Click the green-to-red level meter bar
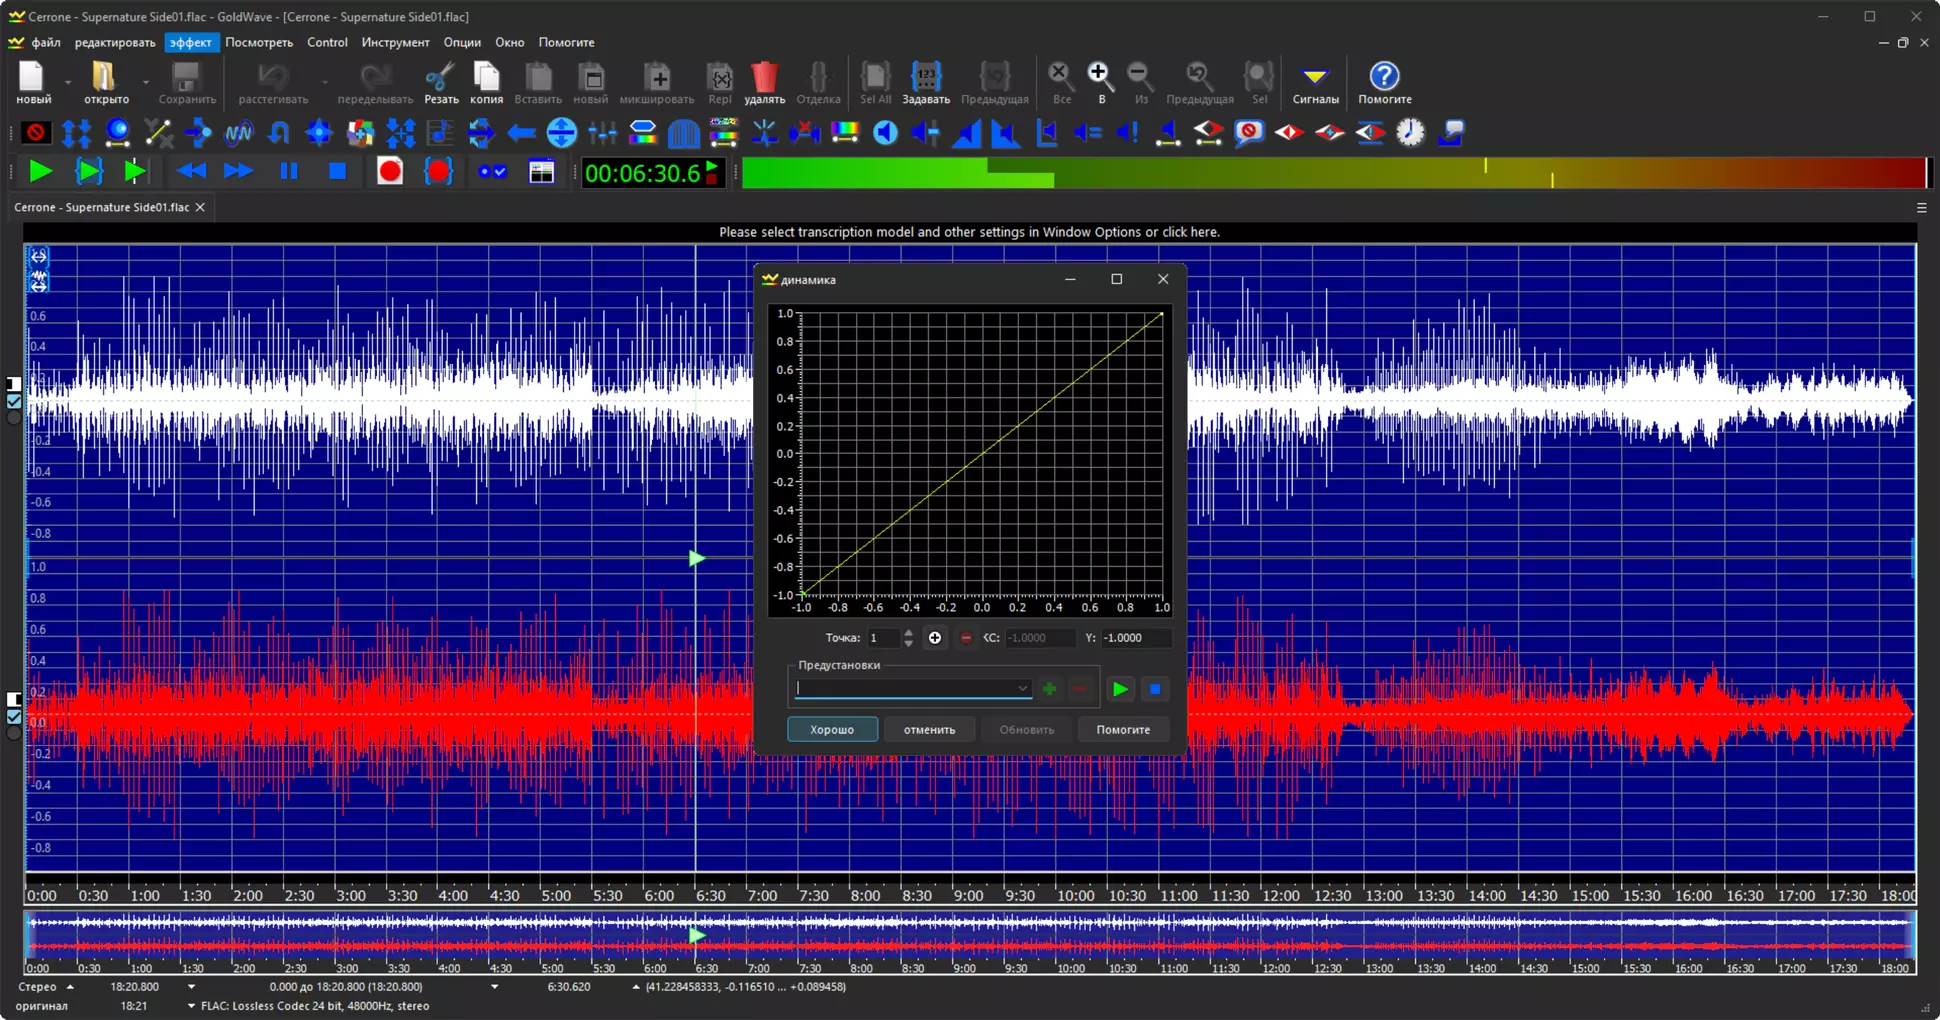The image size is (1940, 1020). click(1334, 173)
